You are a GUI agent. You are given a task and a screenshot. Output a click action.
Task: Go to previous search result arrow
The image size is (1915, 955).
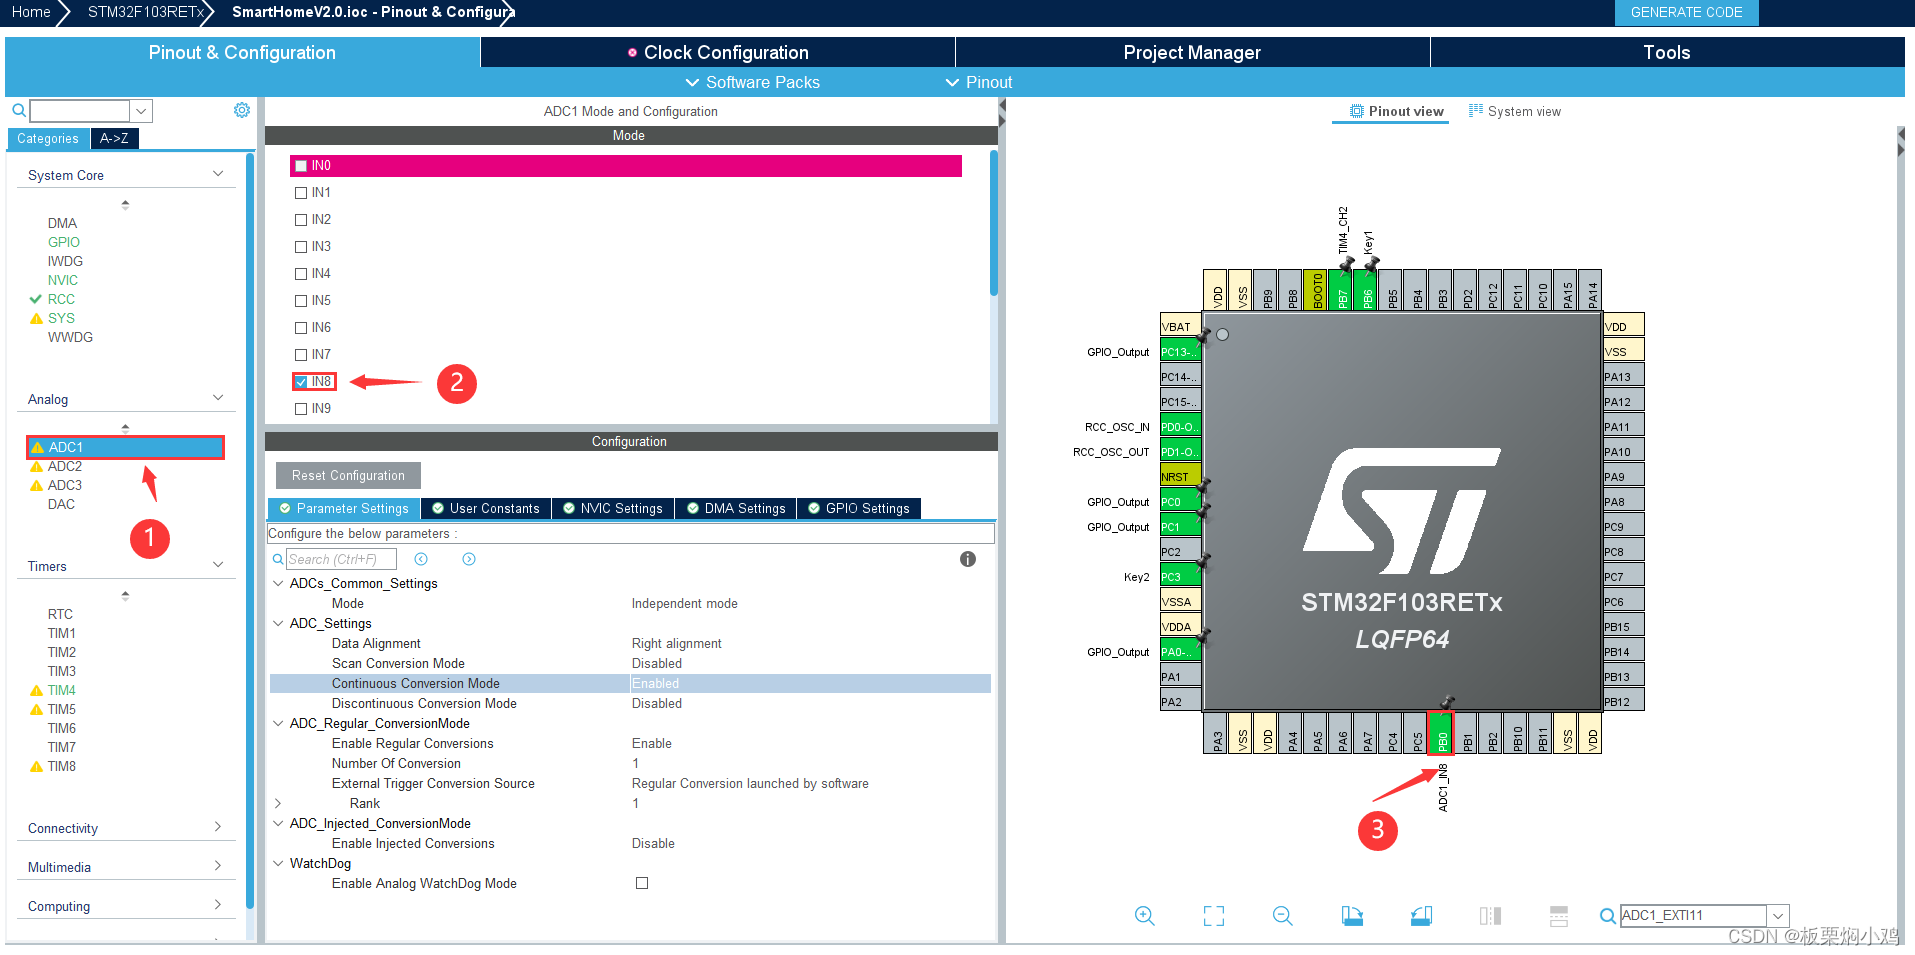tap(421, 559)
